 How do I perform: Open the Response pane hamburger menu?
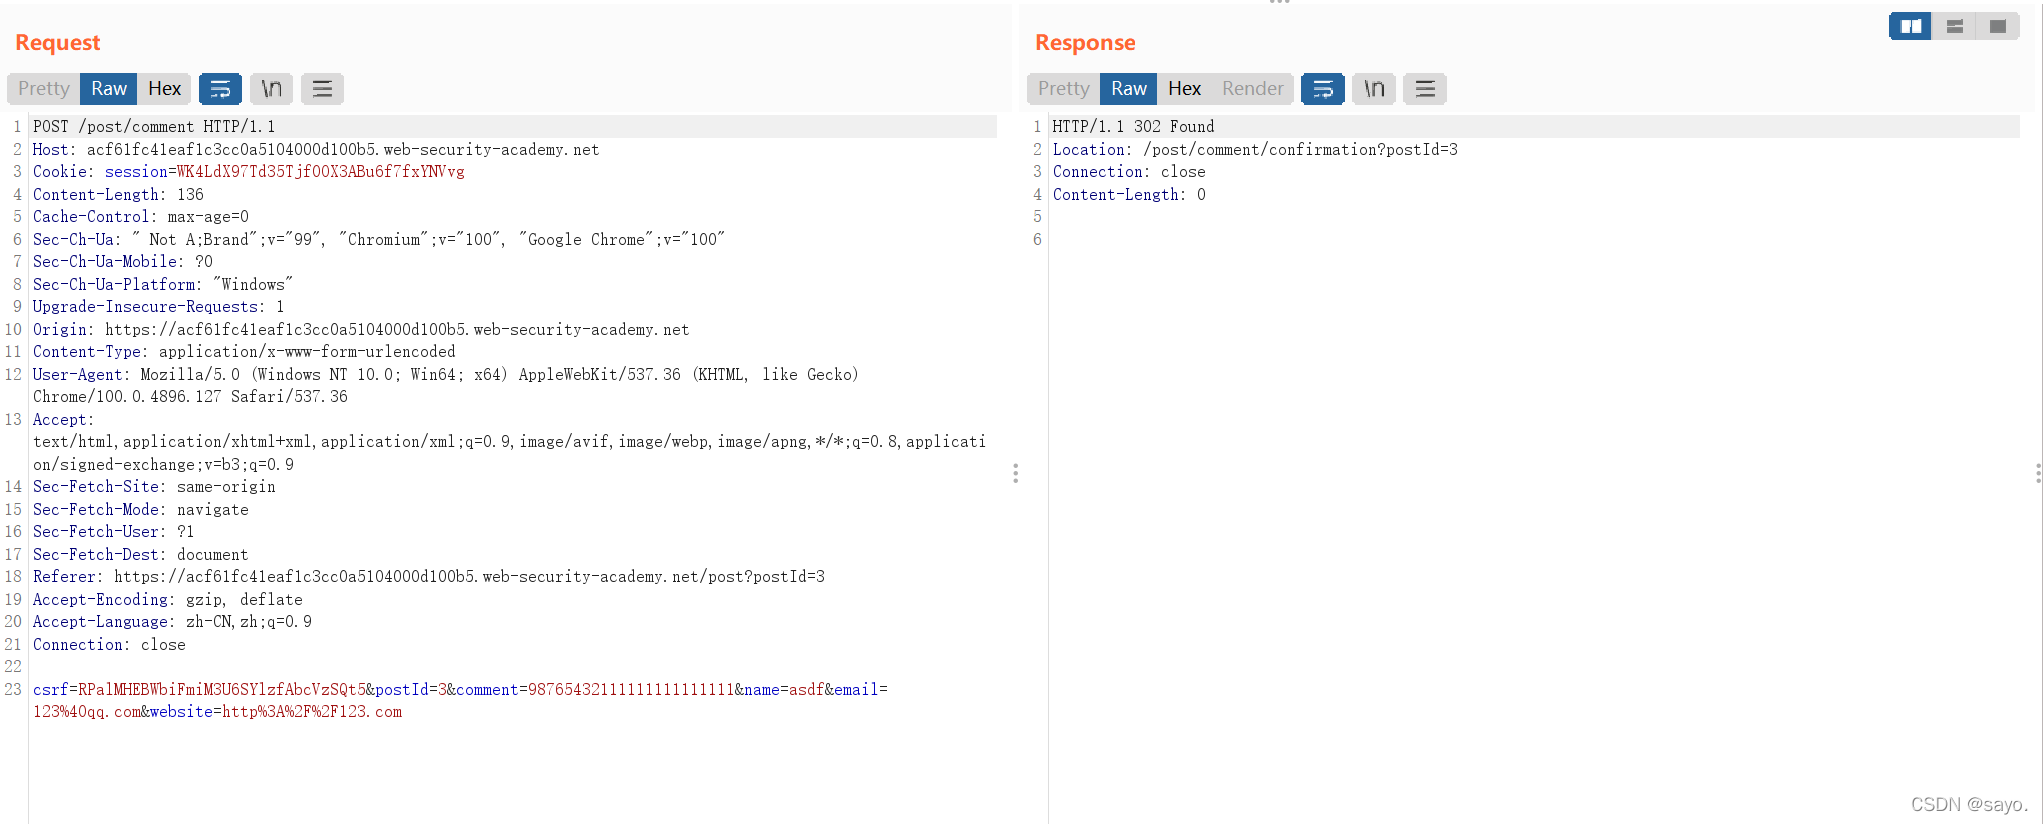(x=1425, y=89)
